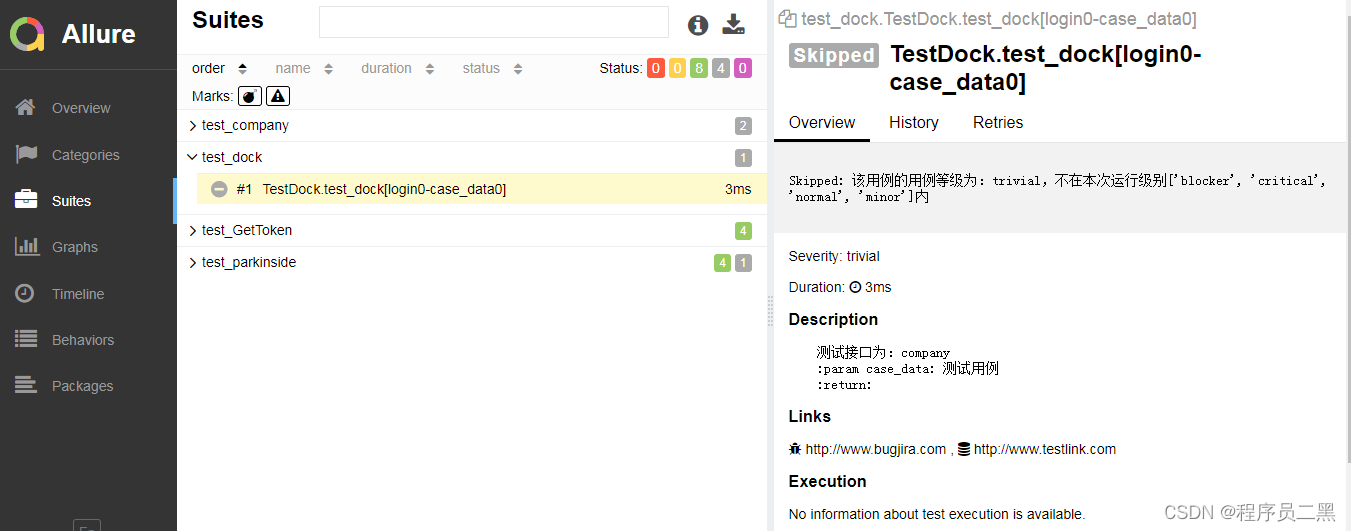Expand the test_company suite
The image size is (1351, 531).
point(193,125)
